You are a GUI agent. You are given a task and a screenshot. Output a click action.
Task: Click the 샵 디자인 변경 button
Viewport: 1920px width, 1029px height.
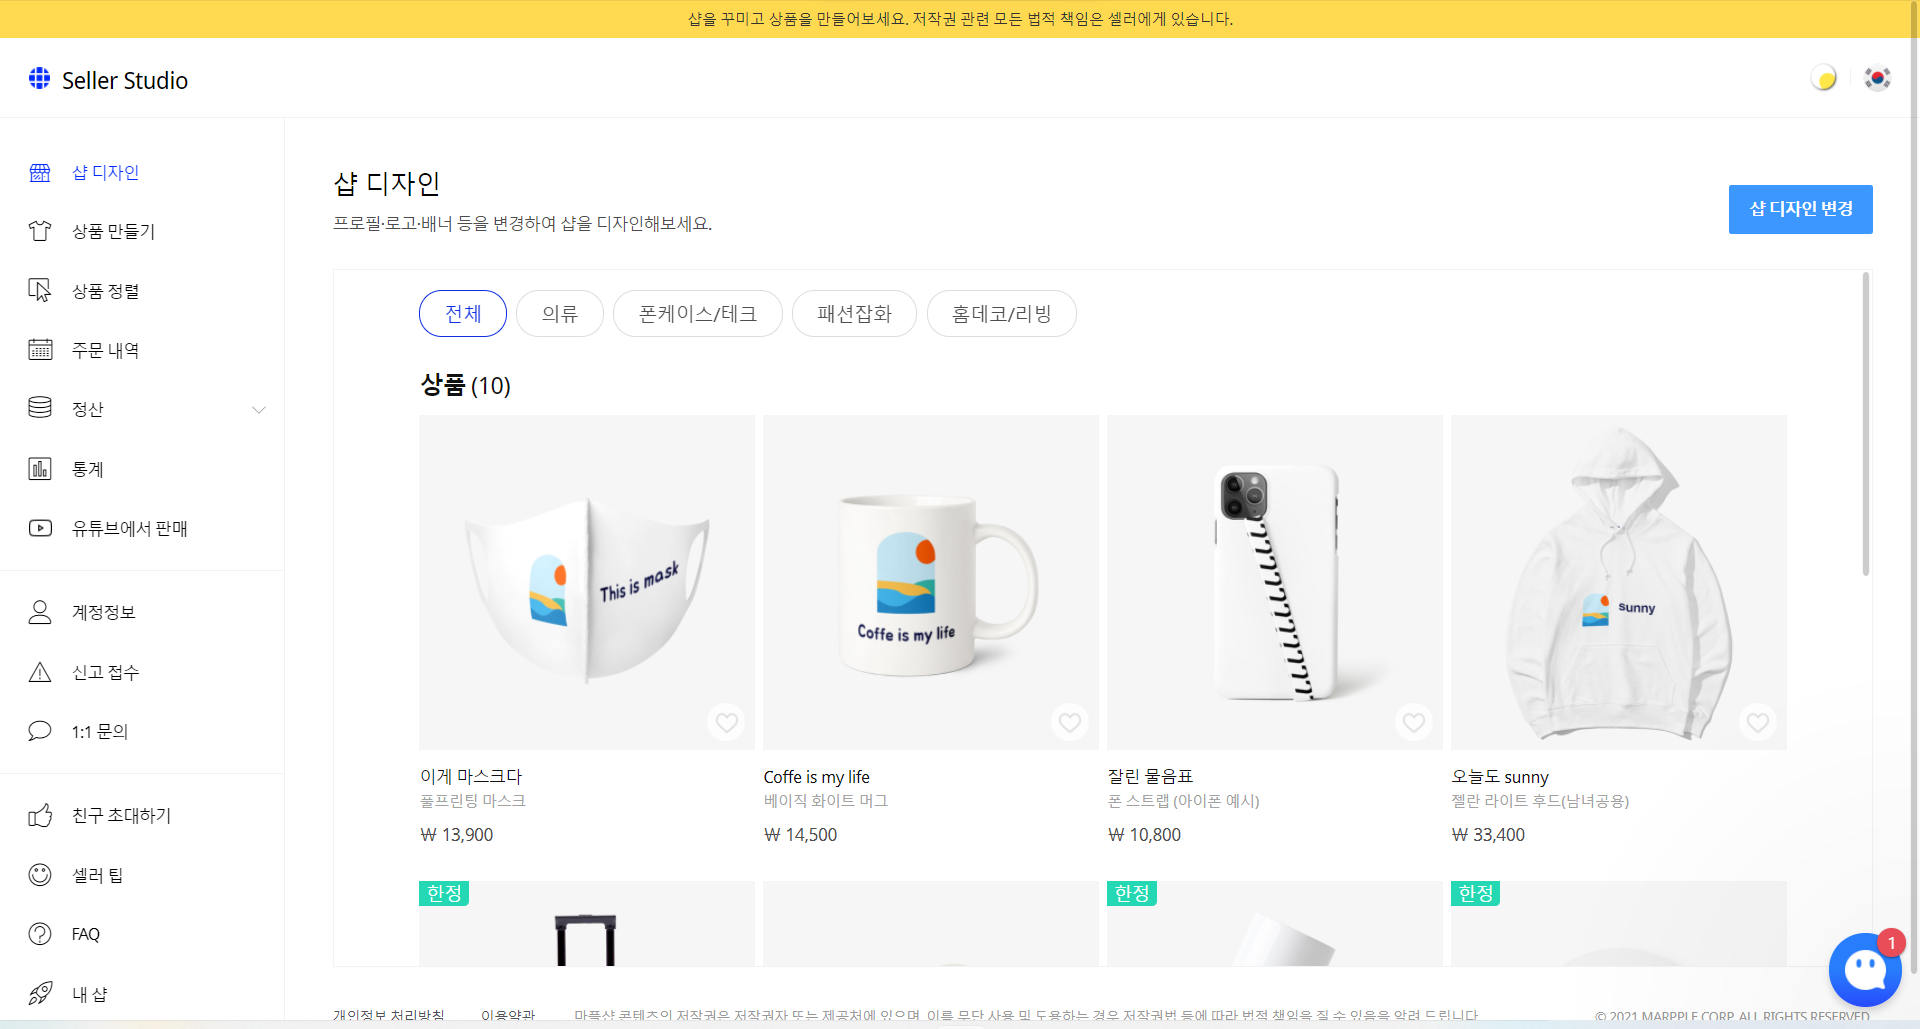pyautogui.click(x=1801, y=209)
